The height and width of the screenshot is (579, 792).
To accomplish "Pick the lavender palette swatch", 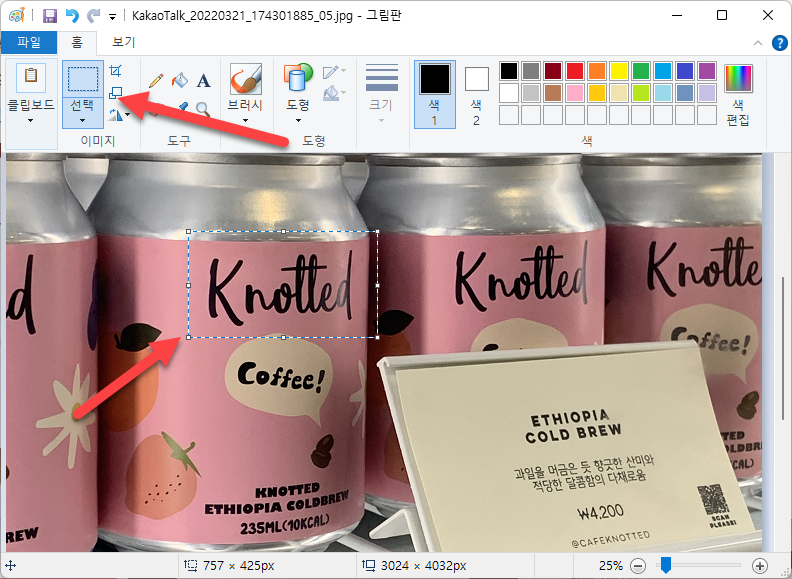I will click(707, 93).
